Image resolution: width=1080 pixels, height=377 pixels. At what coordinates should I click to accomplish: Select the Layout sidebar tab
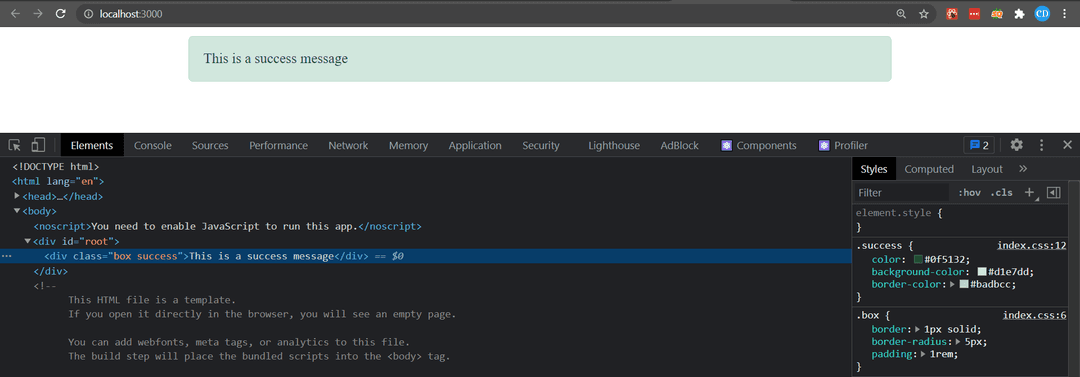[x=987, y=169]
